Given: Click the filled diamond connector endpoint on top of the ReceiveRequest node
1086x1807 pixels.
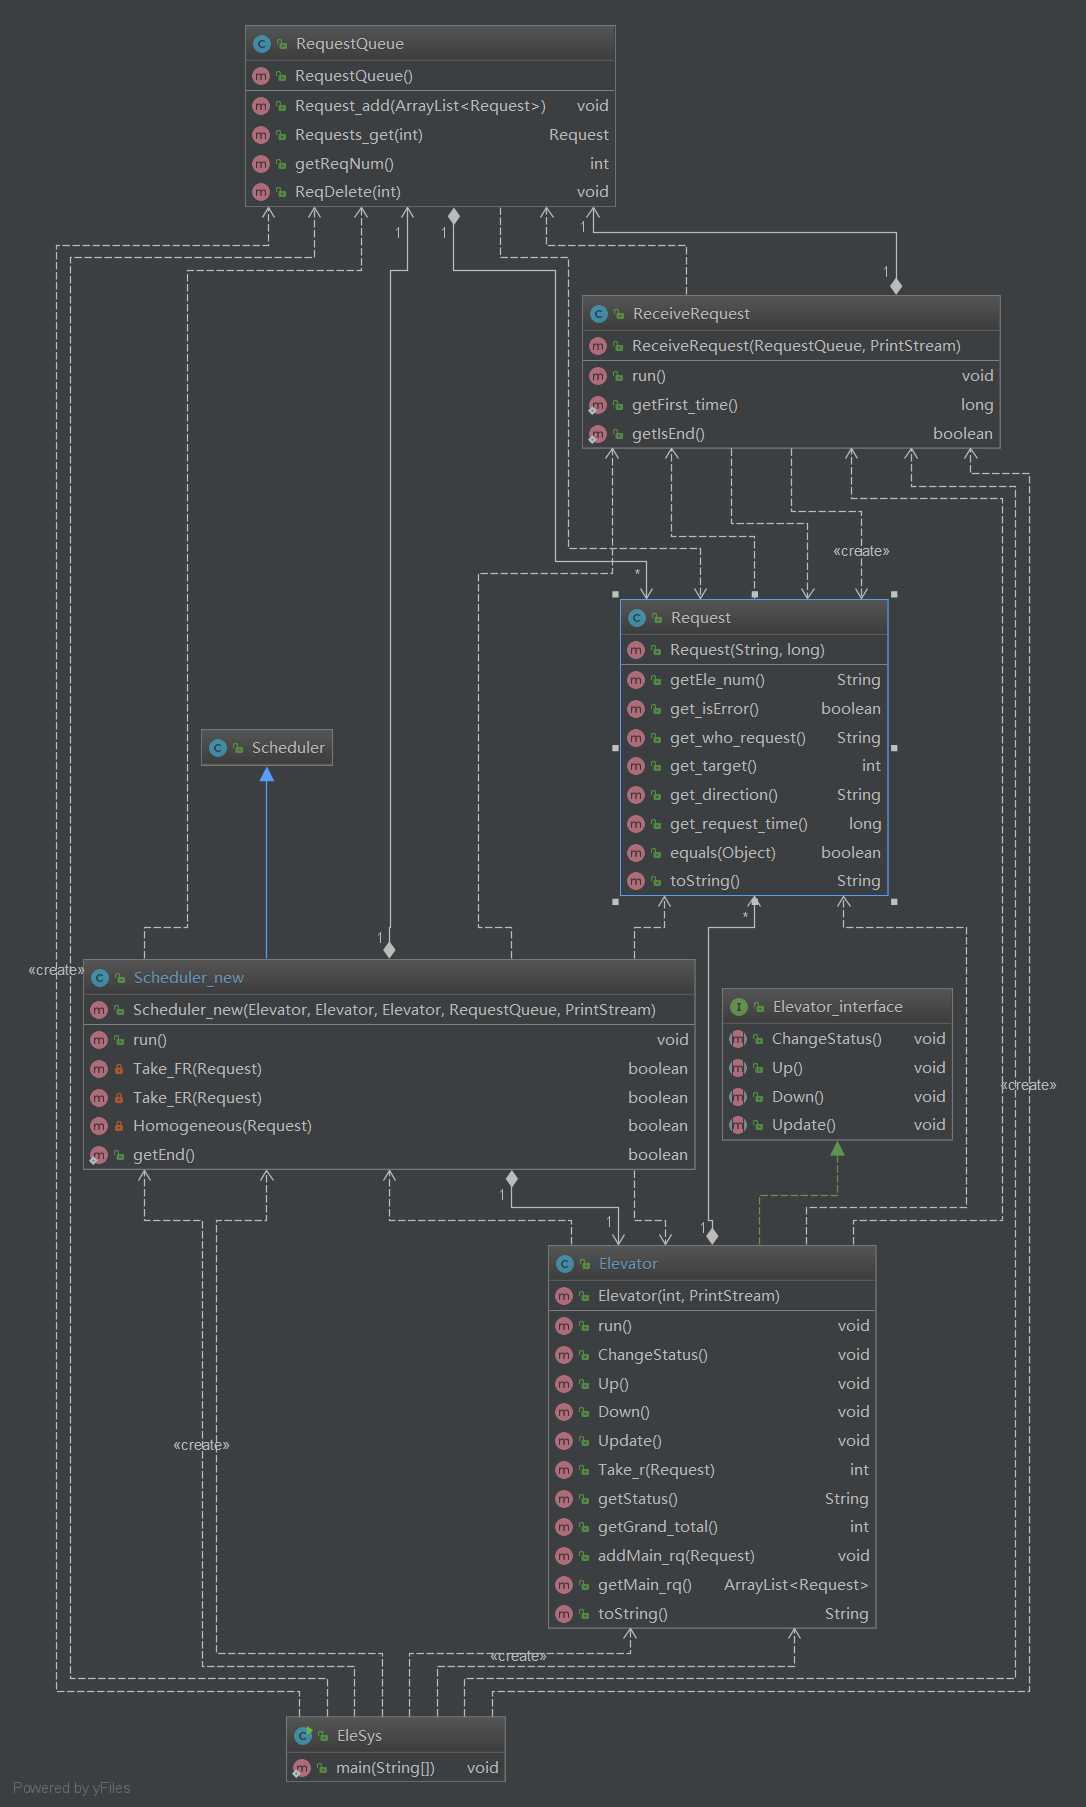Looking at the screenshot, I should 896,287.
